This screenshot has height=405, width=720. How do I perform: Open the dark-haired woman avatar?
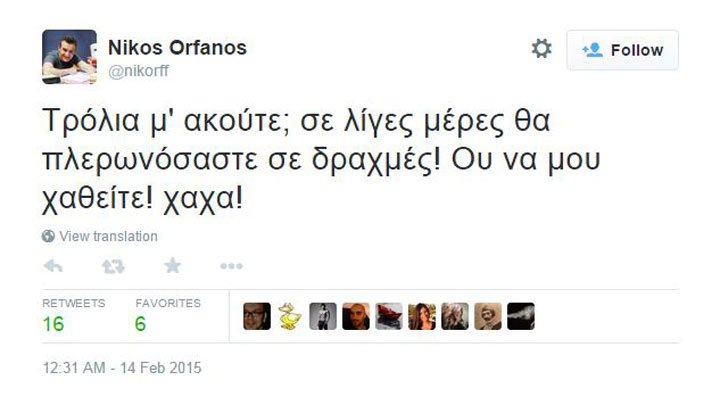coord(422,316)
